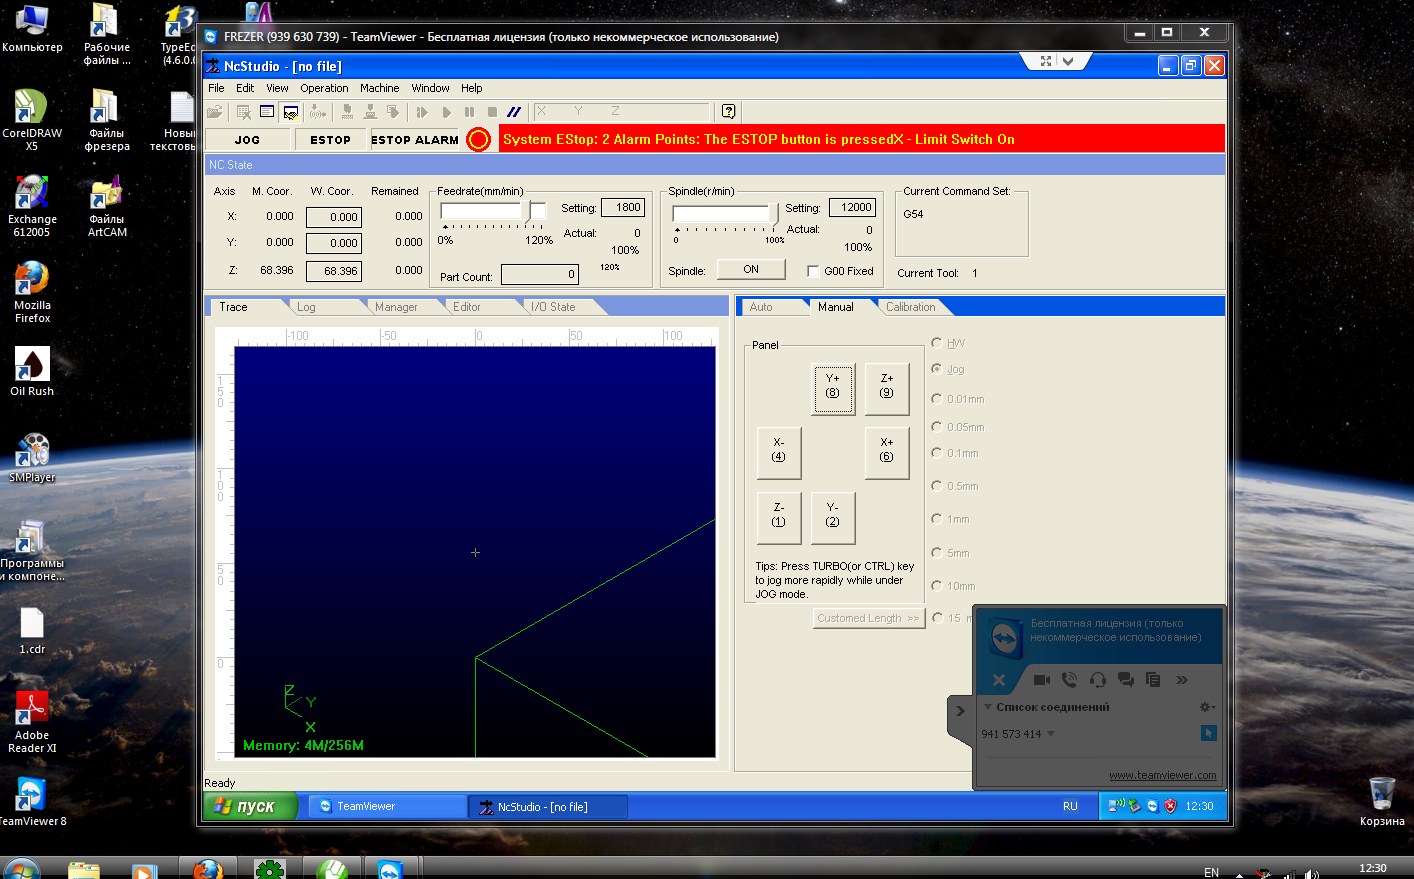1414x879 pixels.
Task: Open Adobe Reader XI desktop icon
Action: click(32, 722)
